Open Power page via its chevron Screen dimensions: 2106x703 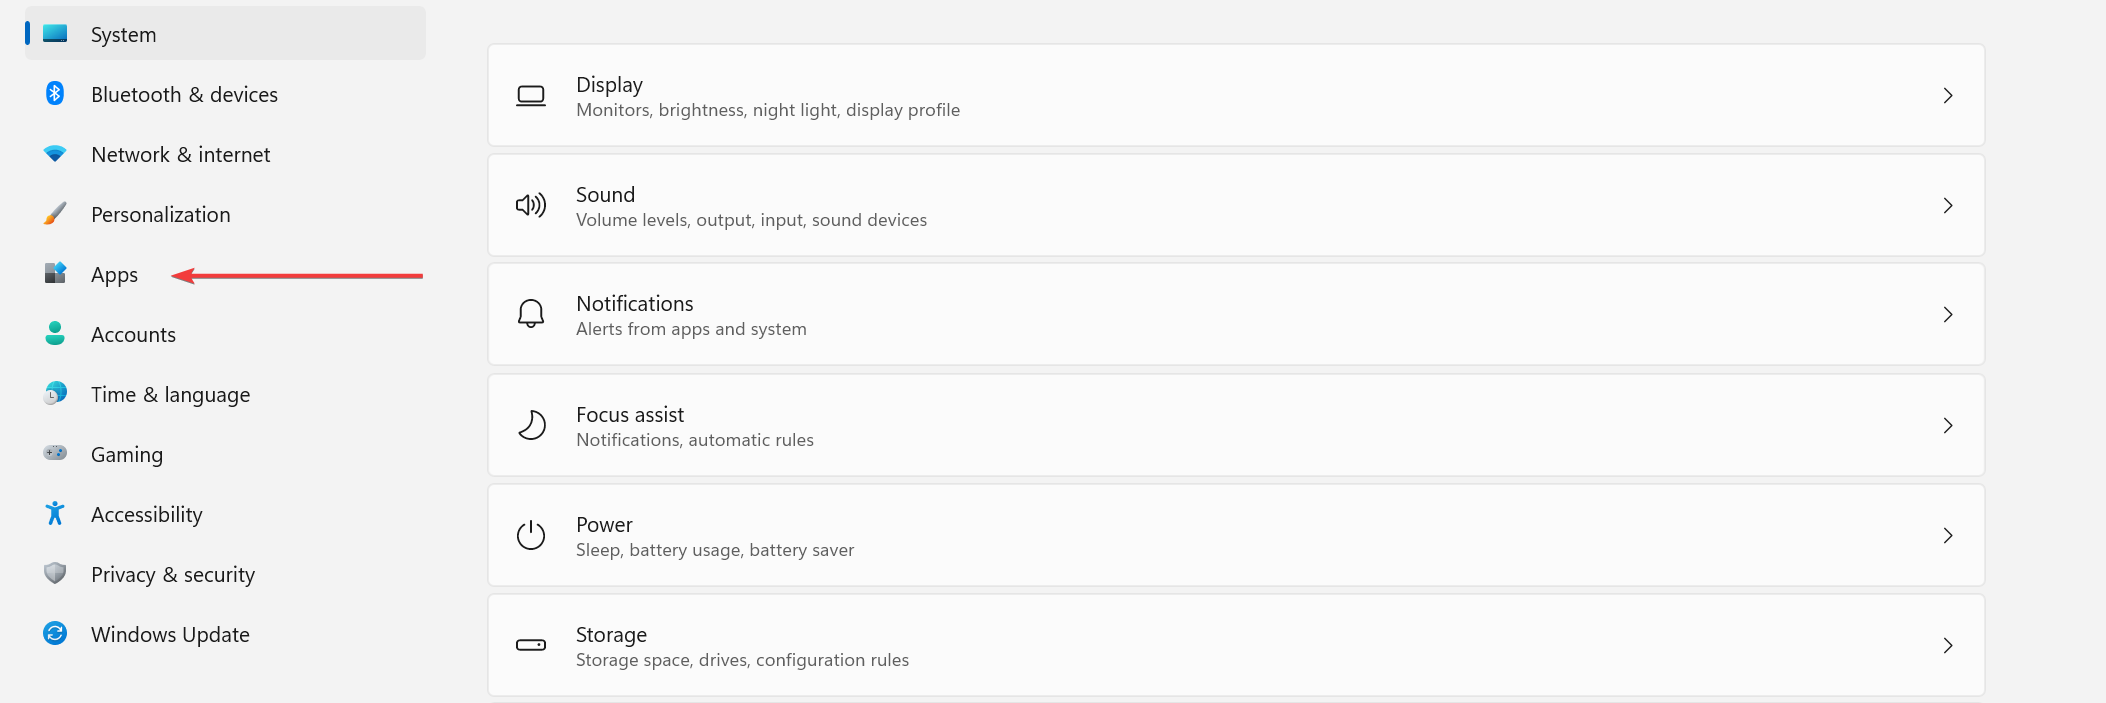[x=1948, y=535]
